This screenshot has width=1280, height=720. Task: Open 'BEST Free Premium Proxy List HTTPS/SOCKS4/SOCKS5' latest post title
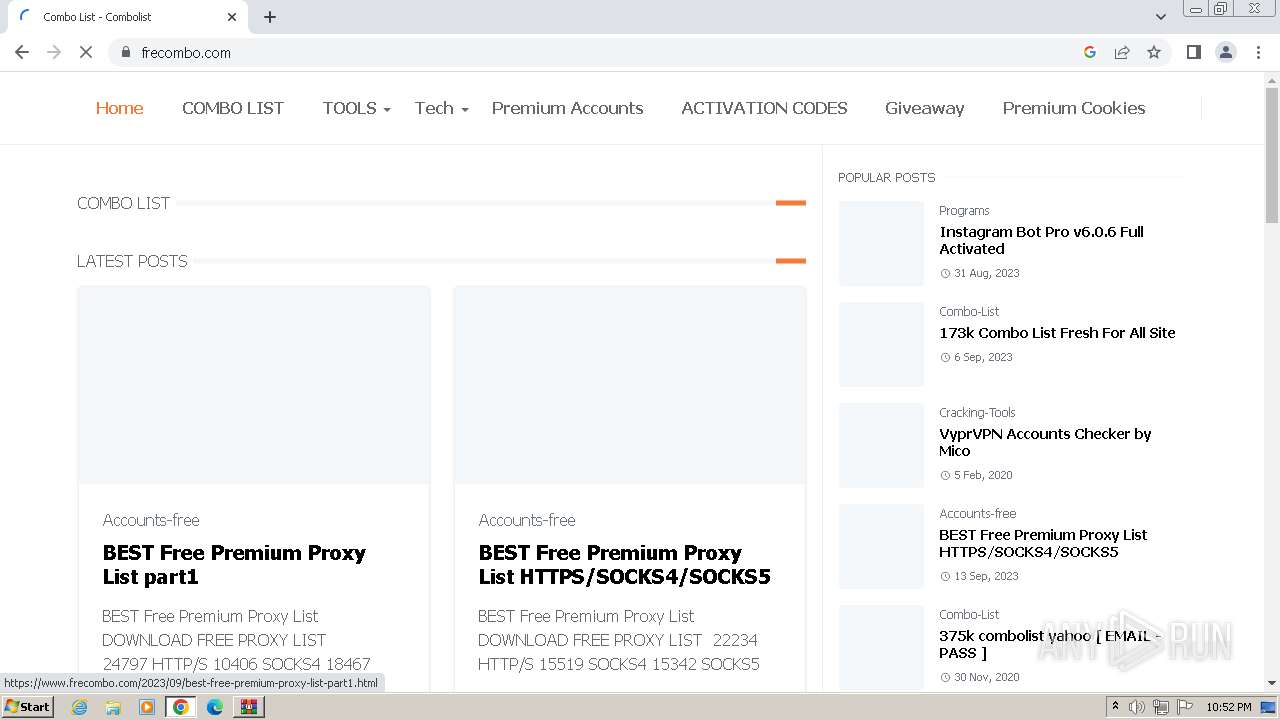624,565
